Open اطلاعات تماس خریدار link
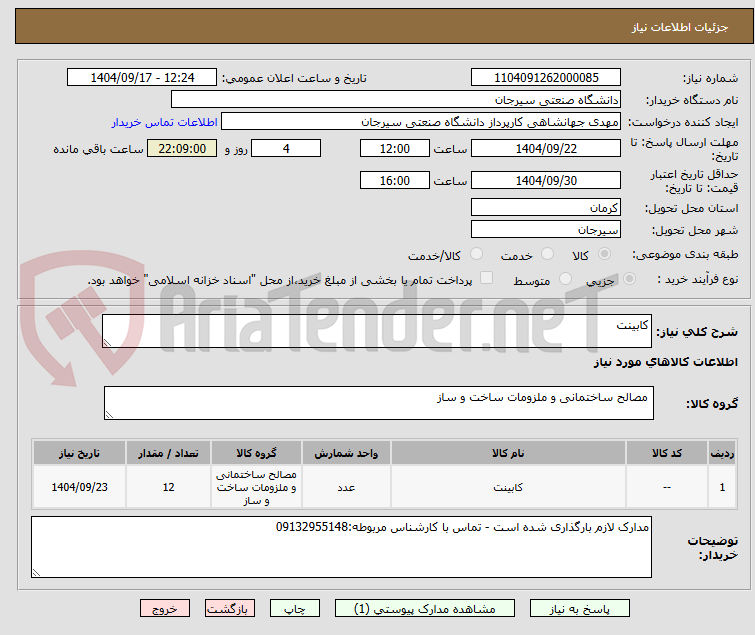 (x=165, y=122)
